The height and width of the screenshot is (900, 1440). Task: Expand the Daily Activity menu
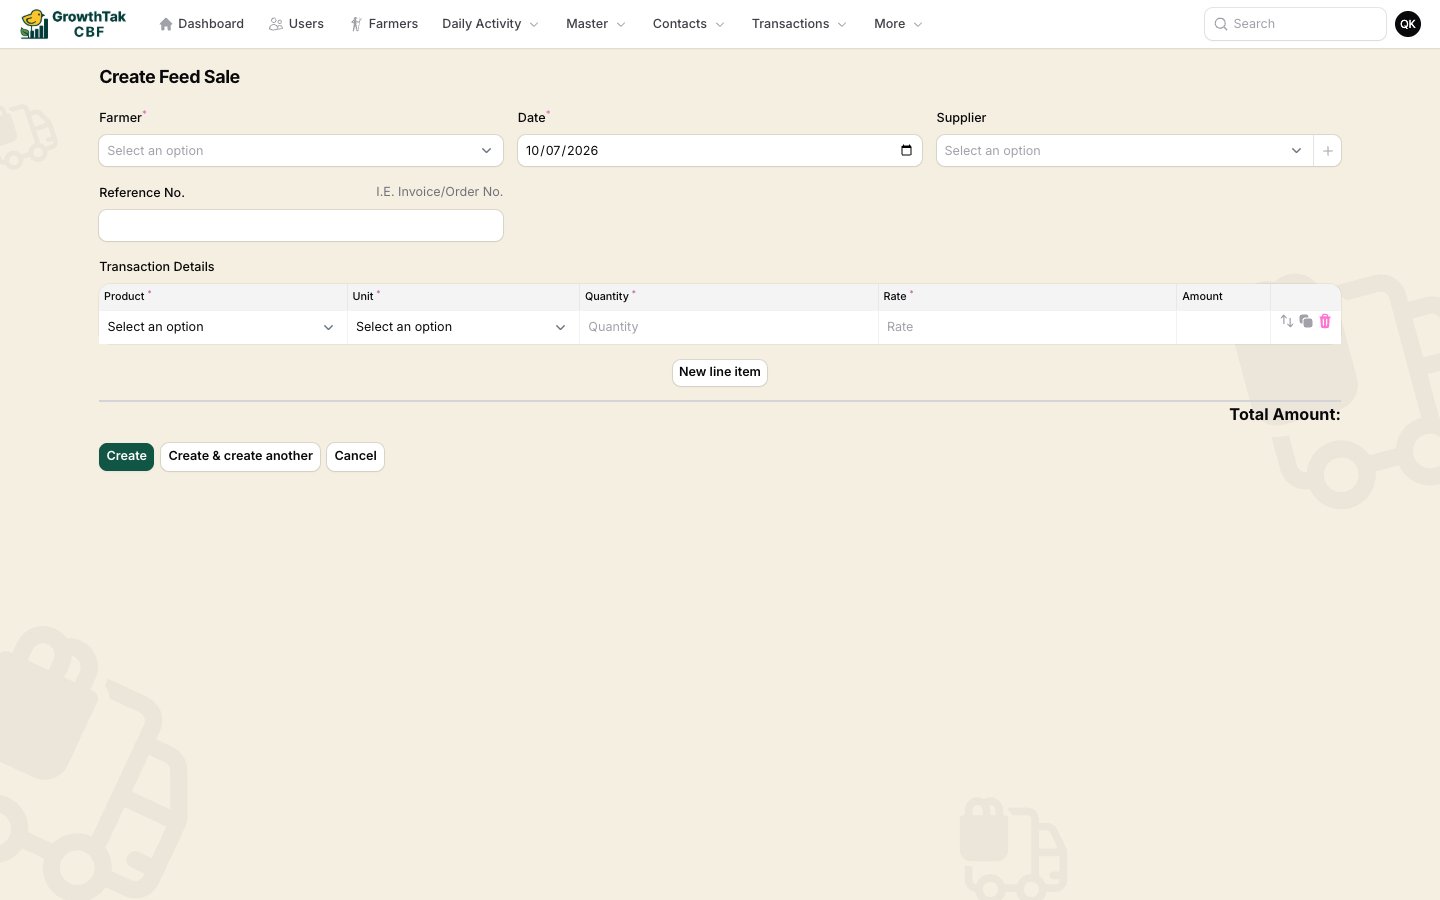point(490,24)
